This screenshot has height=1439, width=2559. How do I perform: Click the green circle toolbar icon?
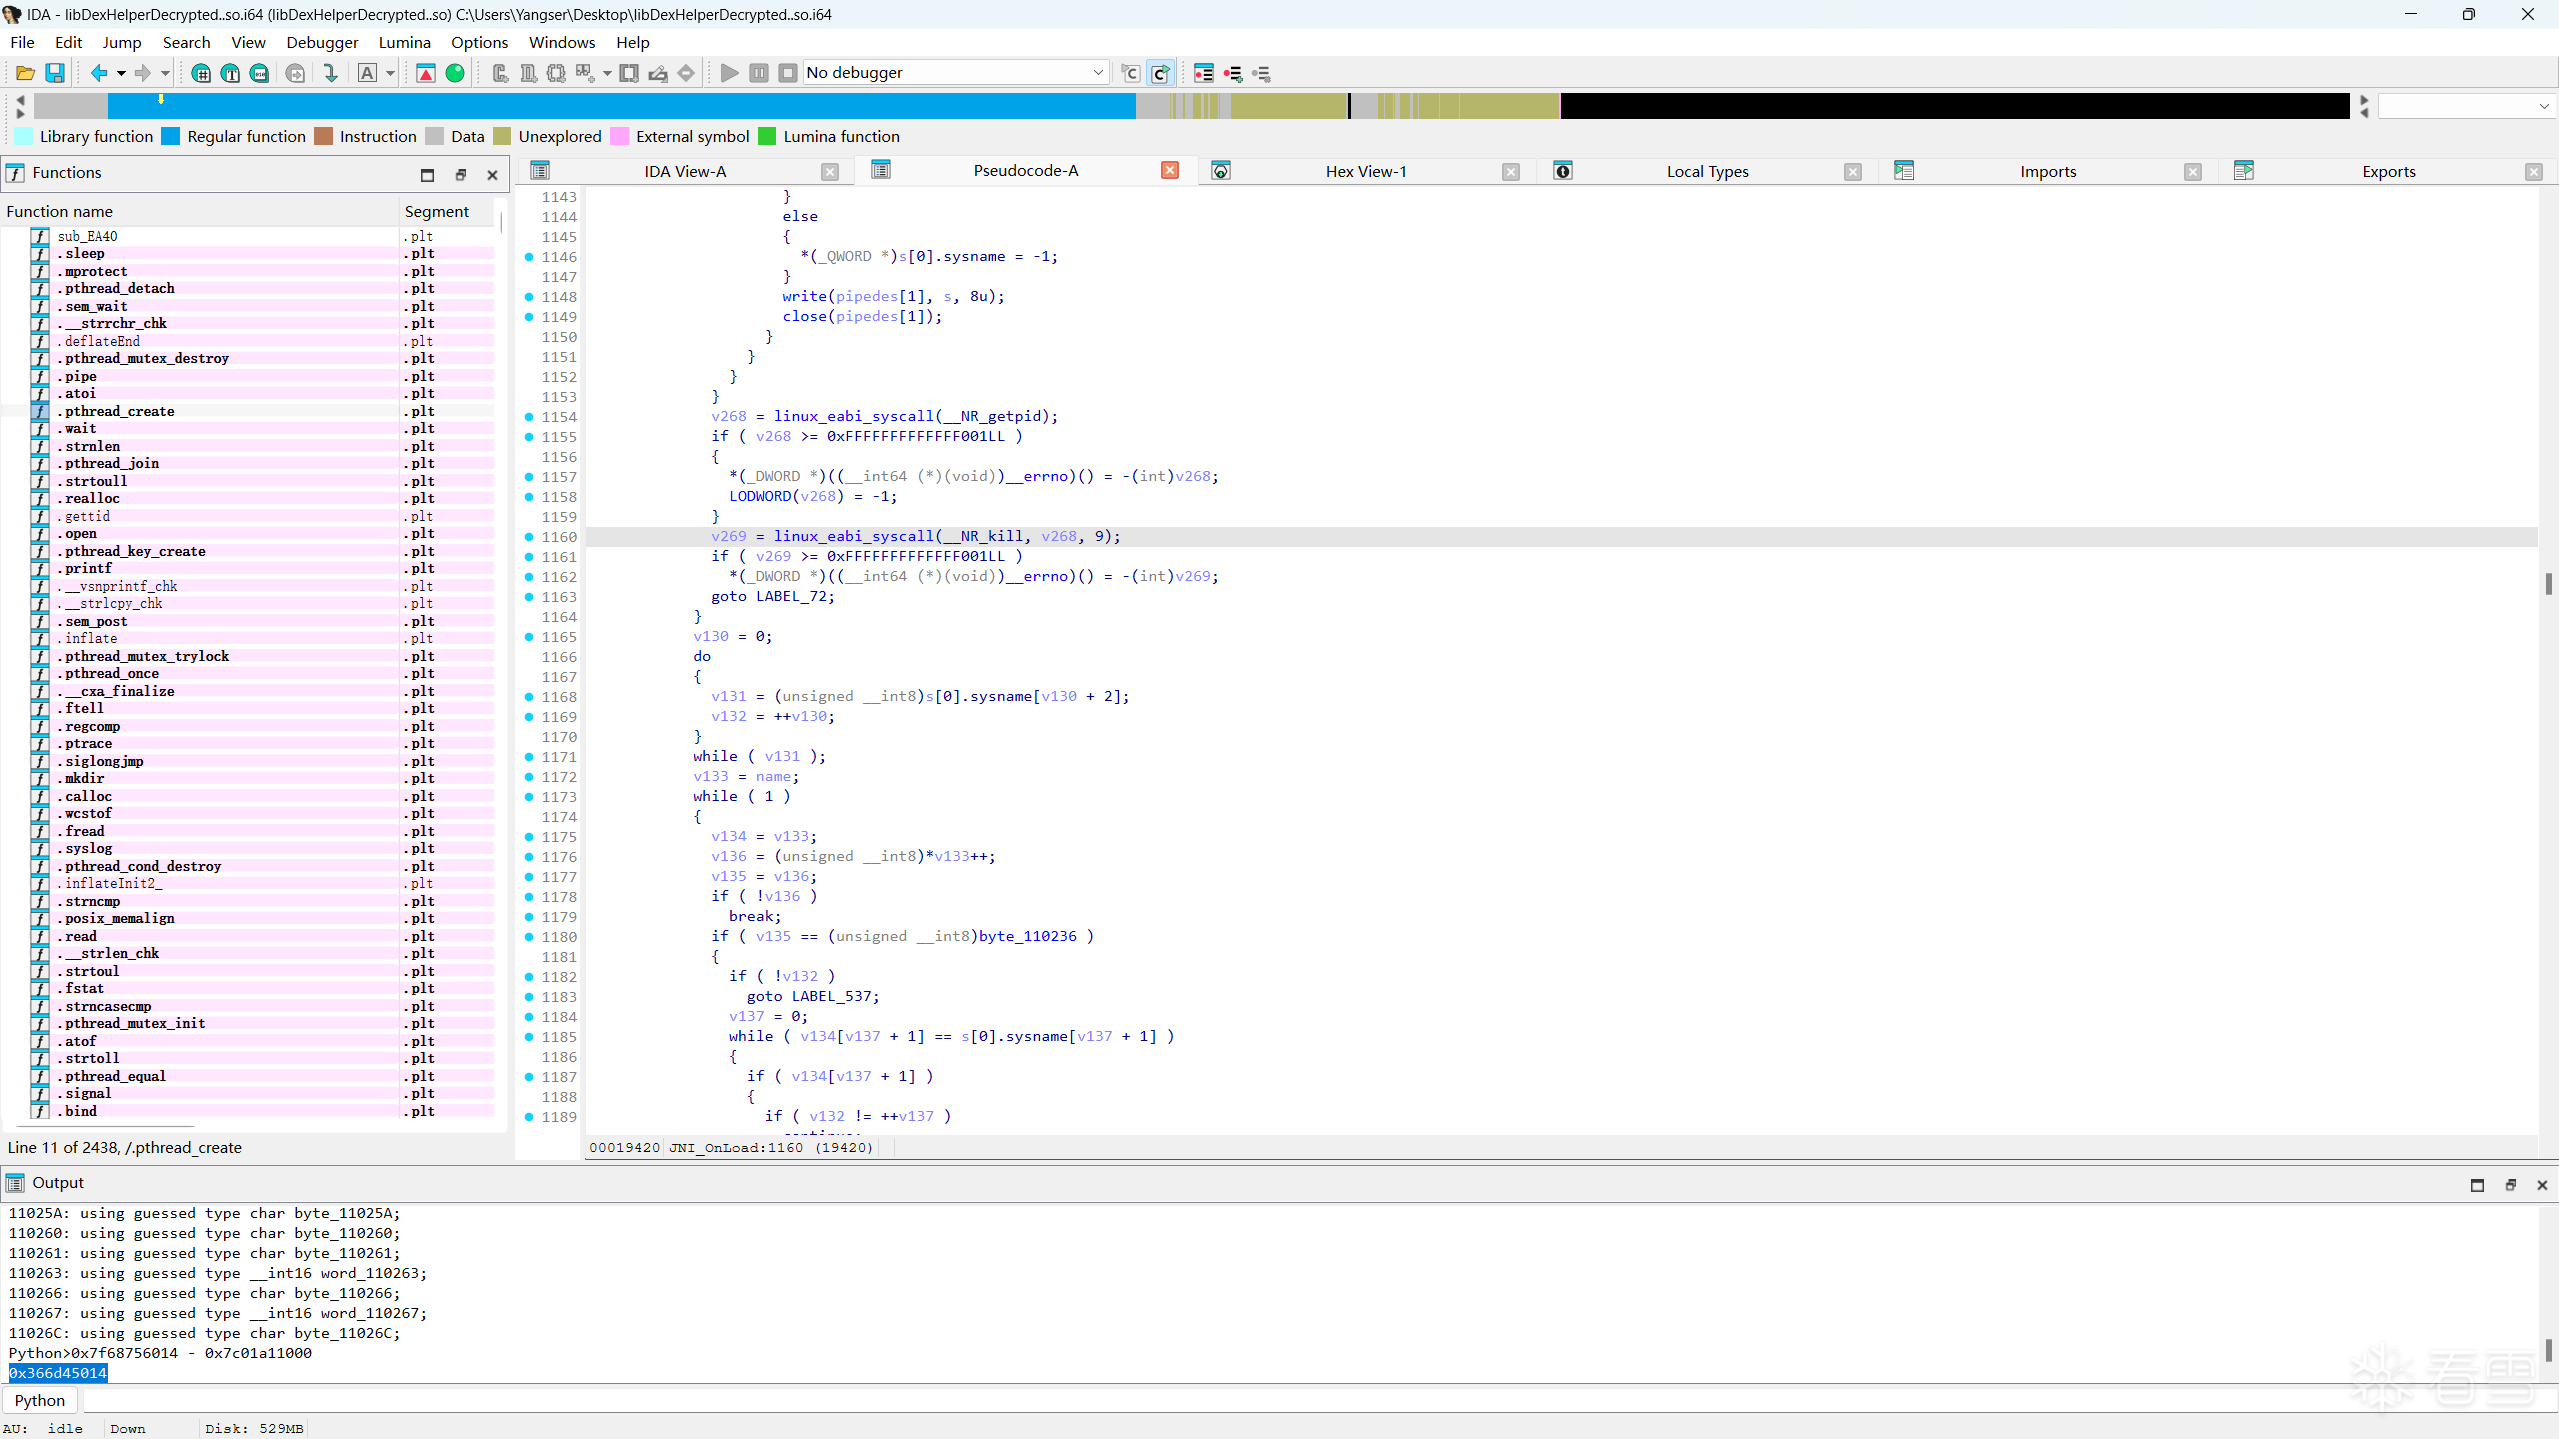455,73
